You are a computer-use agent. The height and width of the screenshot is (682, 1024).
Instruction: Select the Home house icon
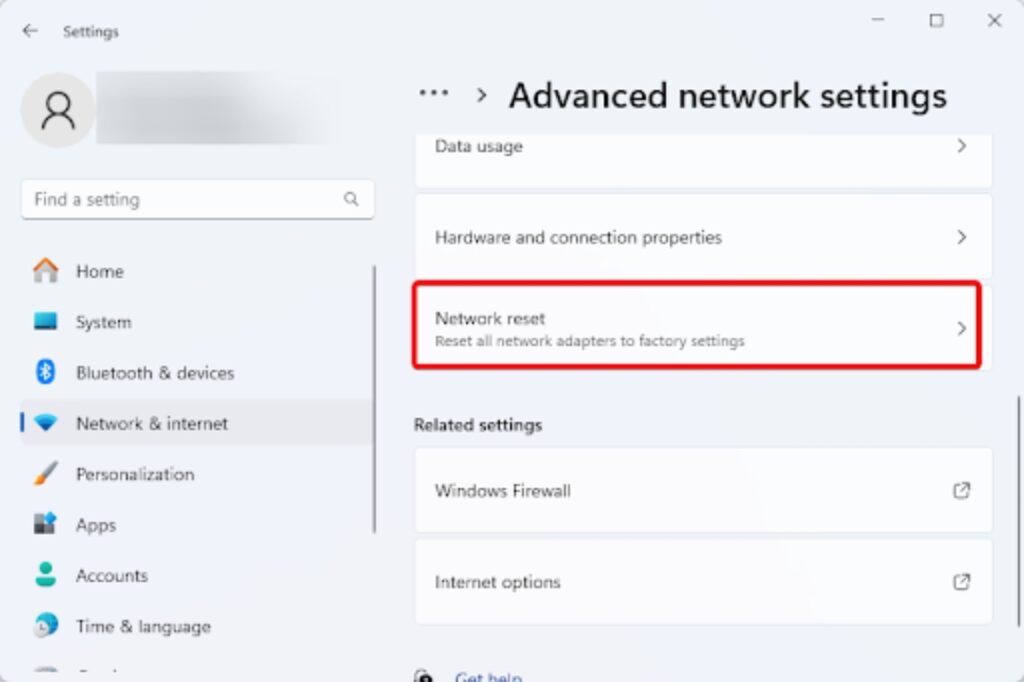[46, 271]
